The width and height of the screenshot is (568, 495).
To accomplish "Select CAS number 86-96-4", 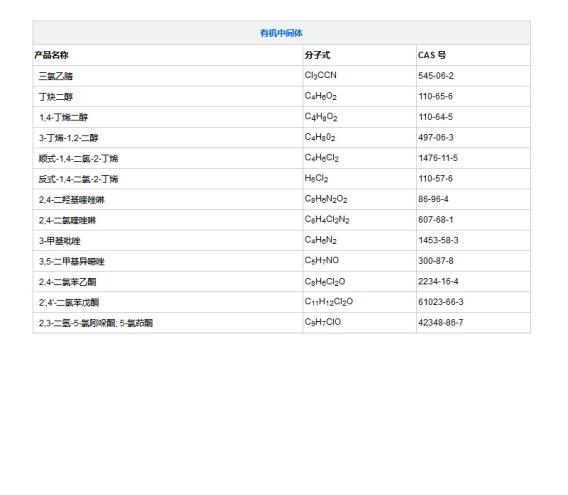I will (433, 200).
